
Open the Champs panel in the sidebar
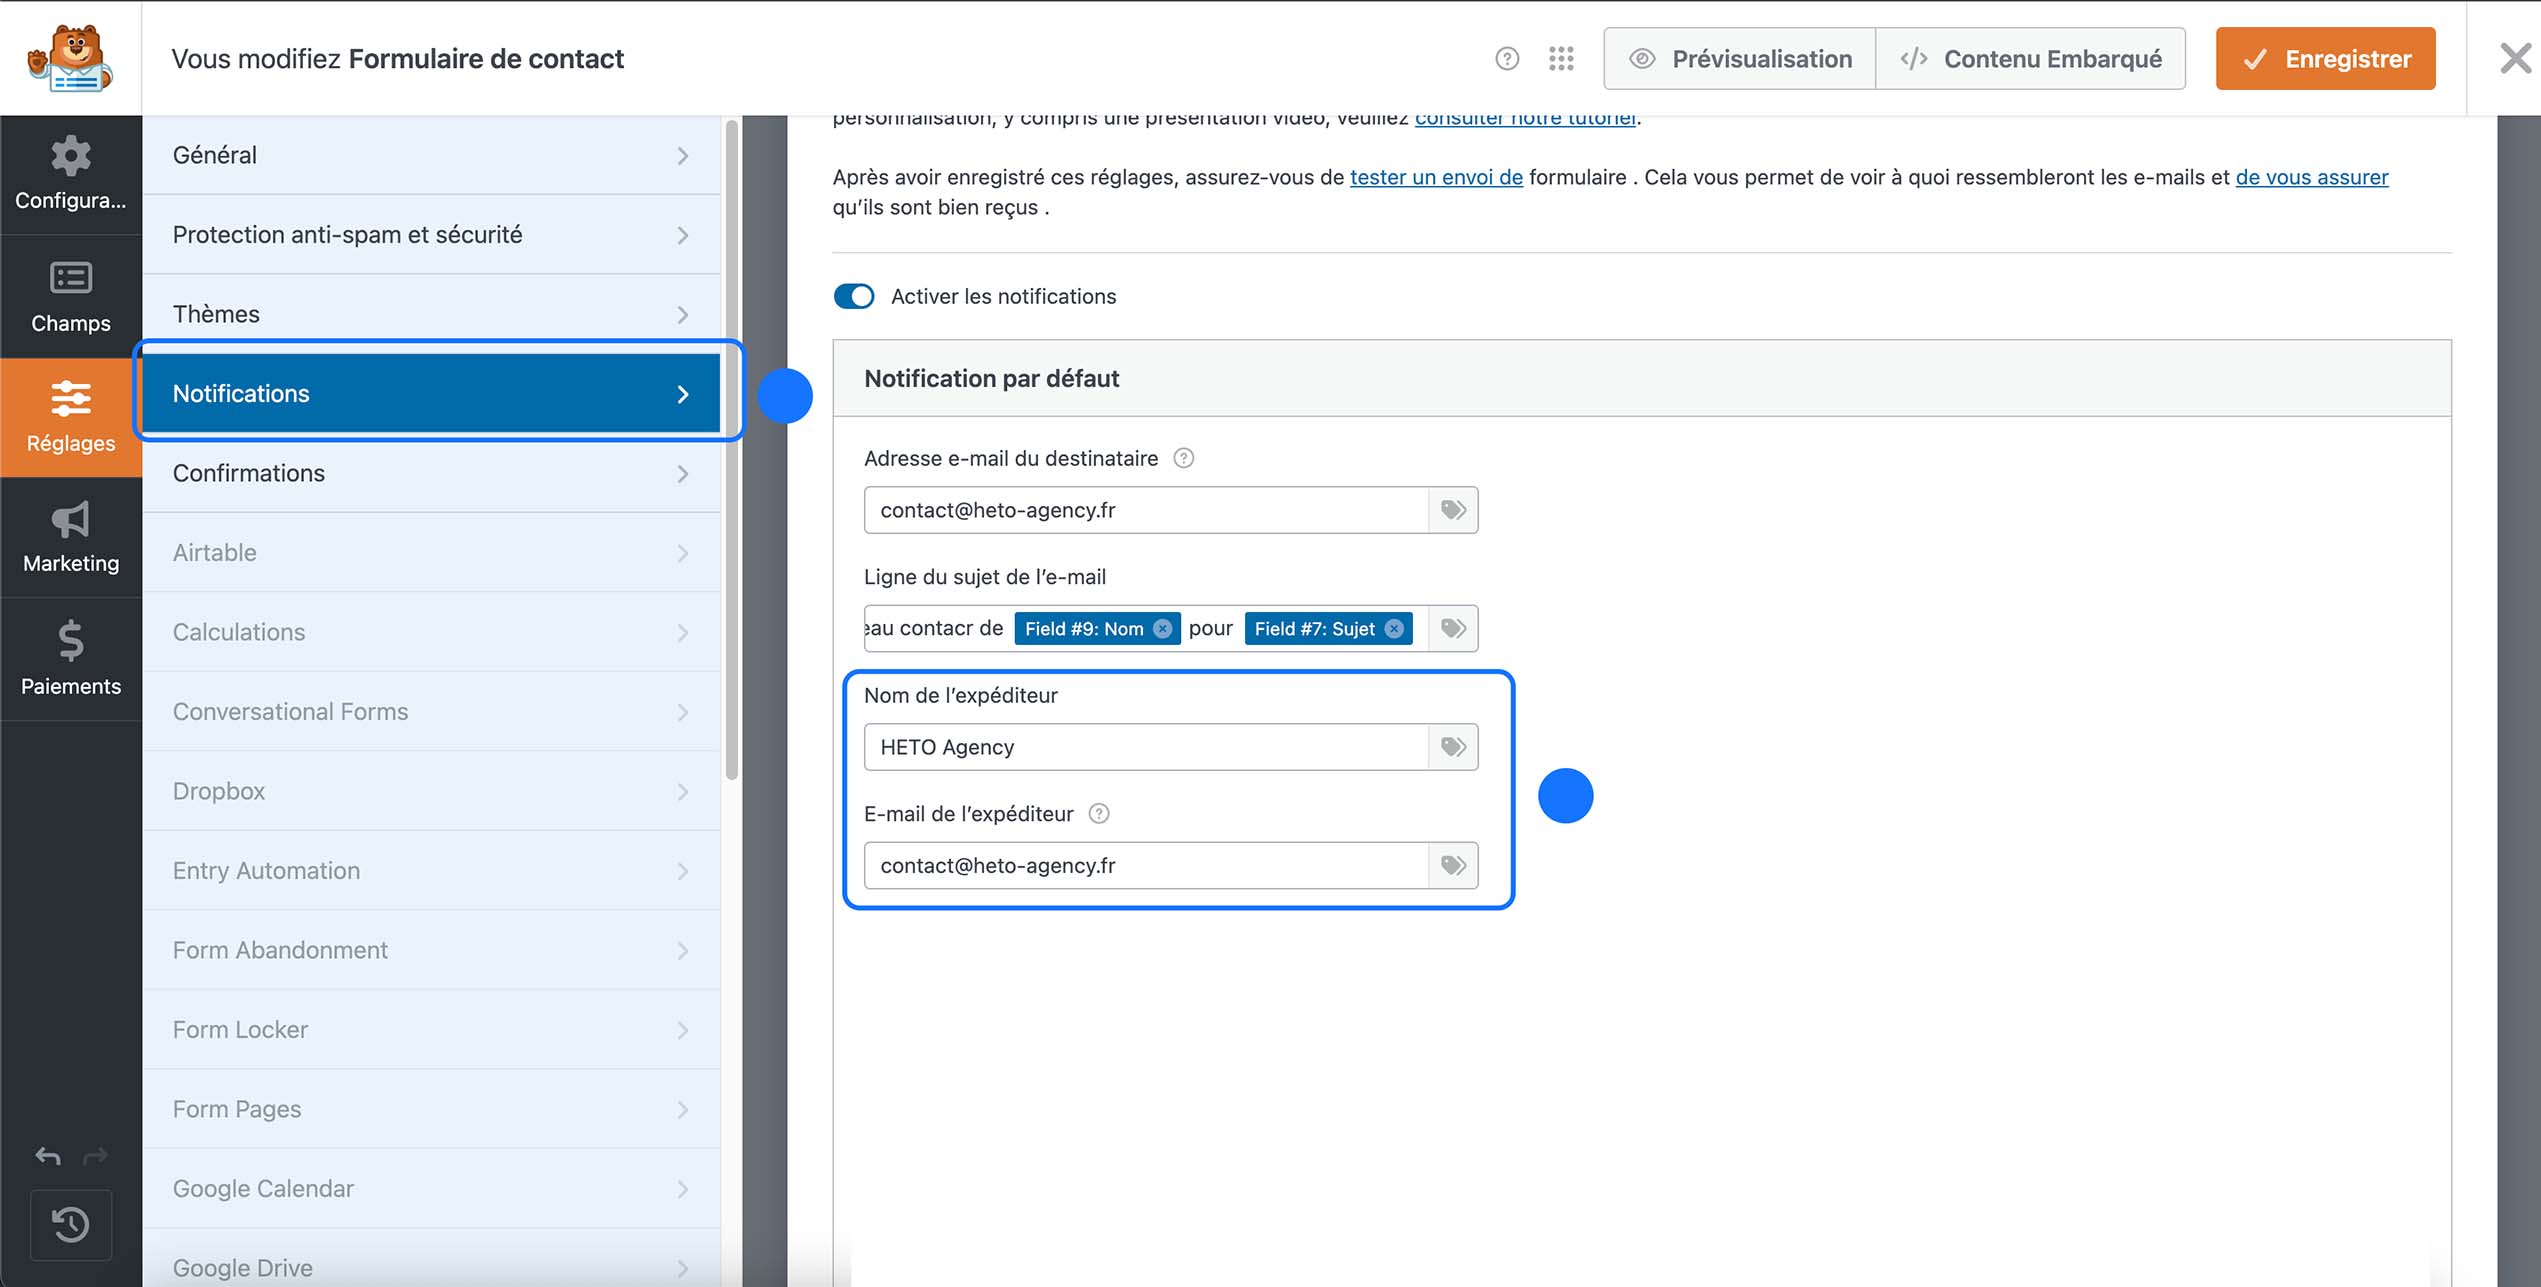(x=70, y=296)
